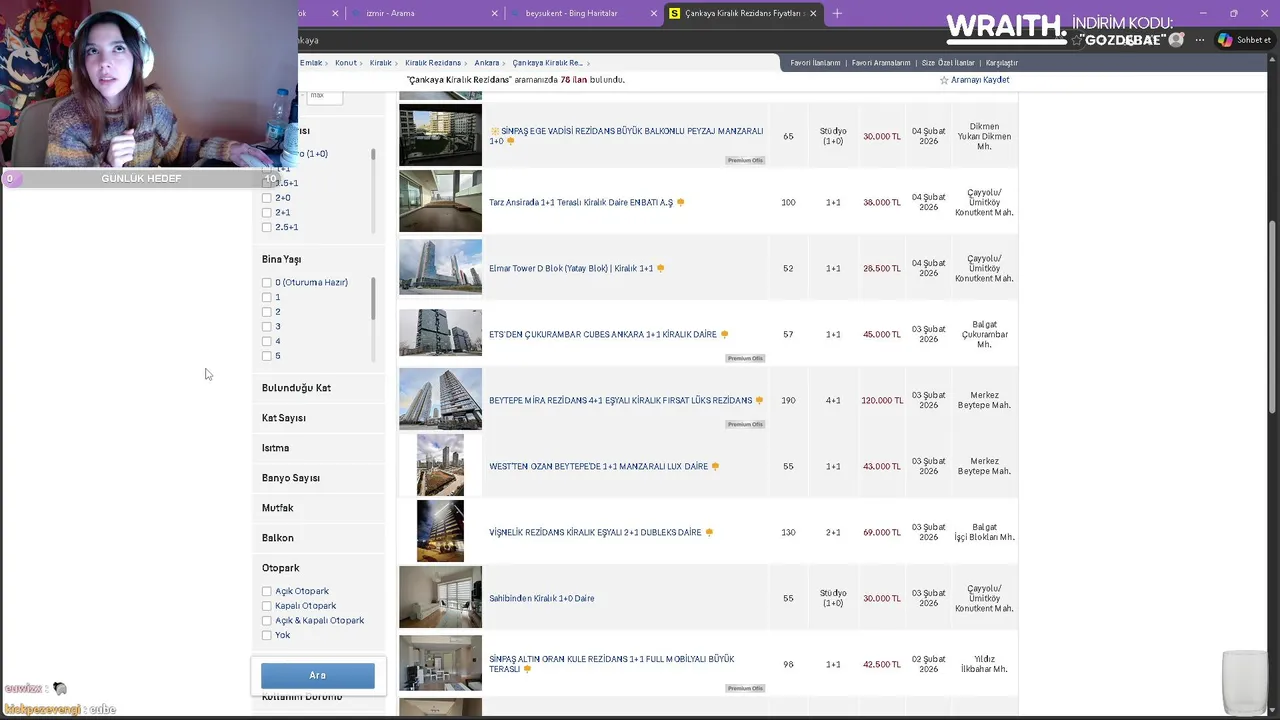
Task: Click yellow badge icon on Sinpaş Altın Oran listing
Action: 527,669
